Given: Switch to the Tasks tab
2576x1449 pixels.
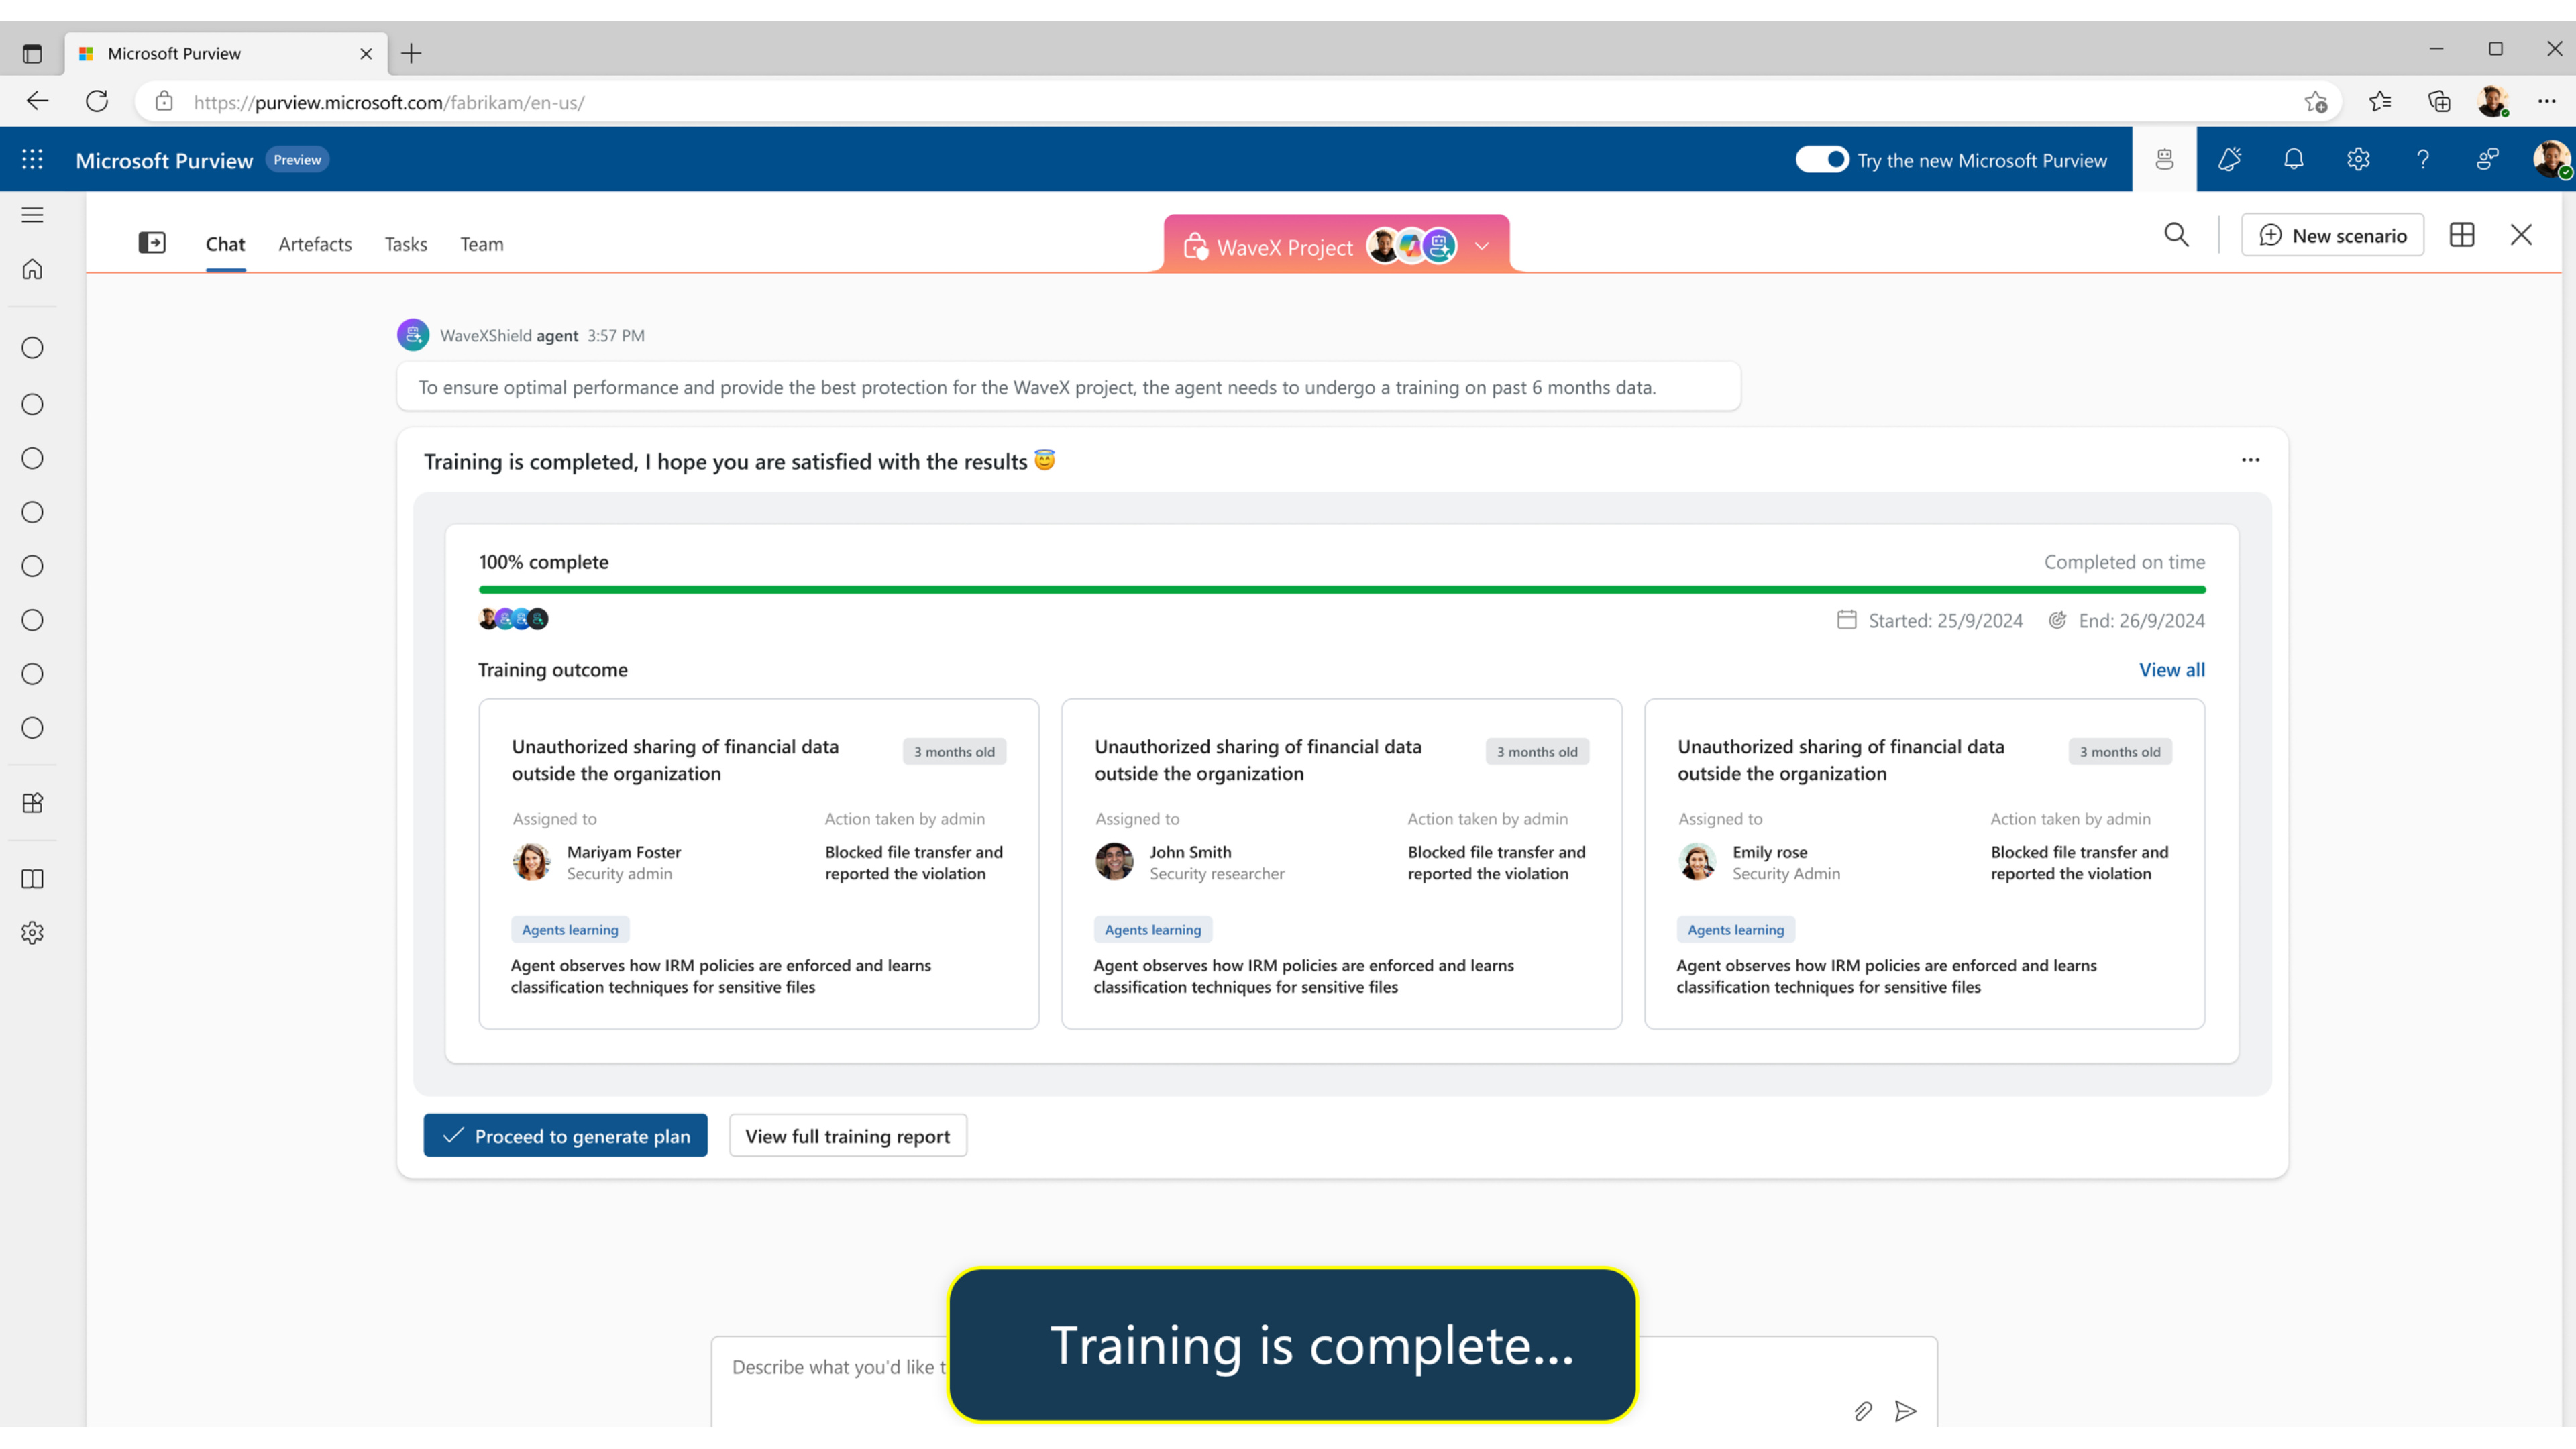Looking at the screenshot, I should [x=406, y=244].
